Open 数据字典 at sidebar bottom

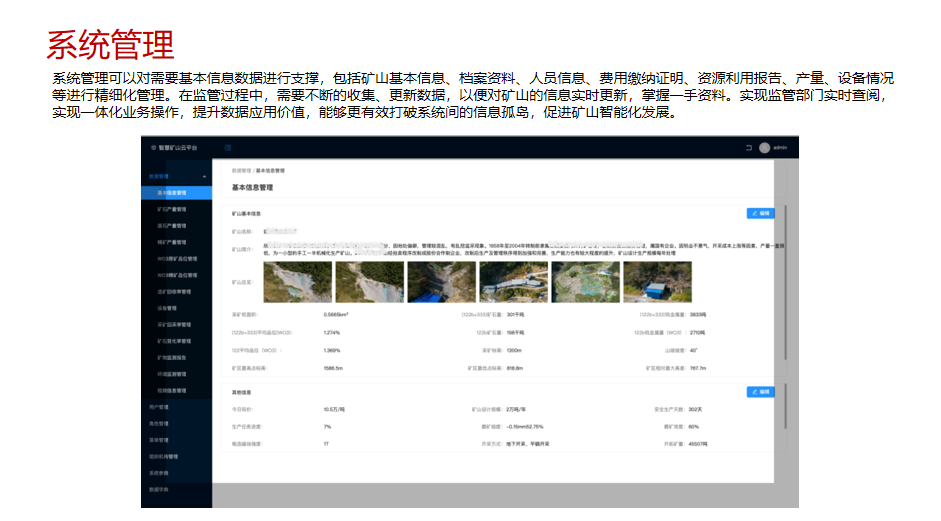160,489
